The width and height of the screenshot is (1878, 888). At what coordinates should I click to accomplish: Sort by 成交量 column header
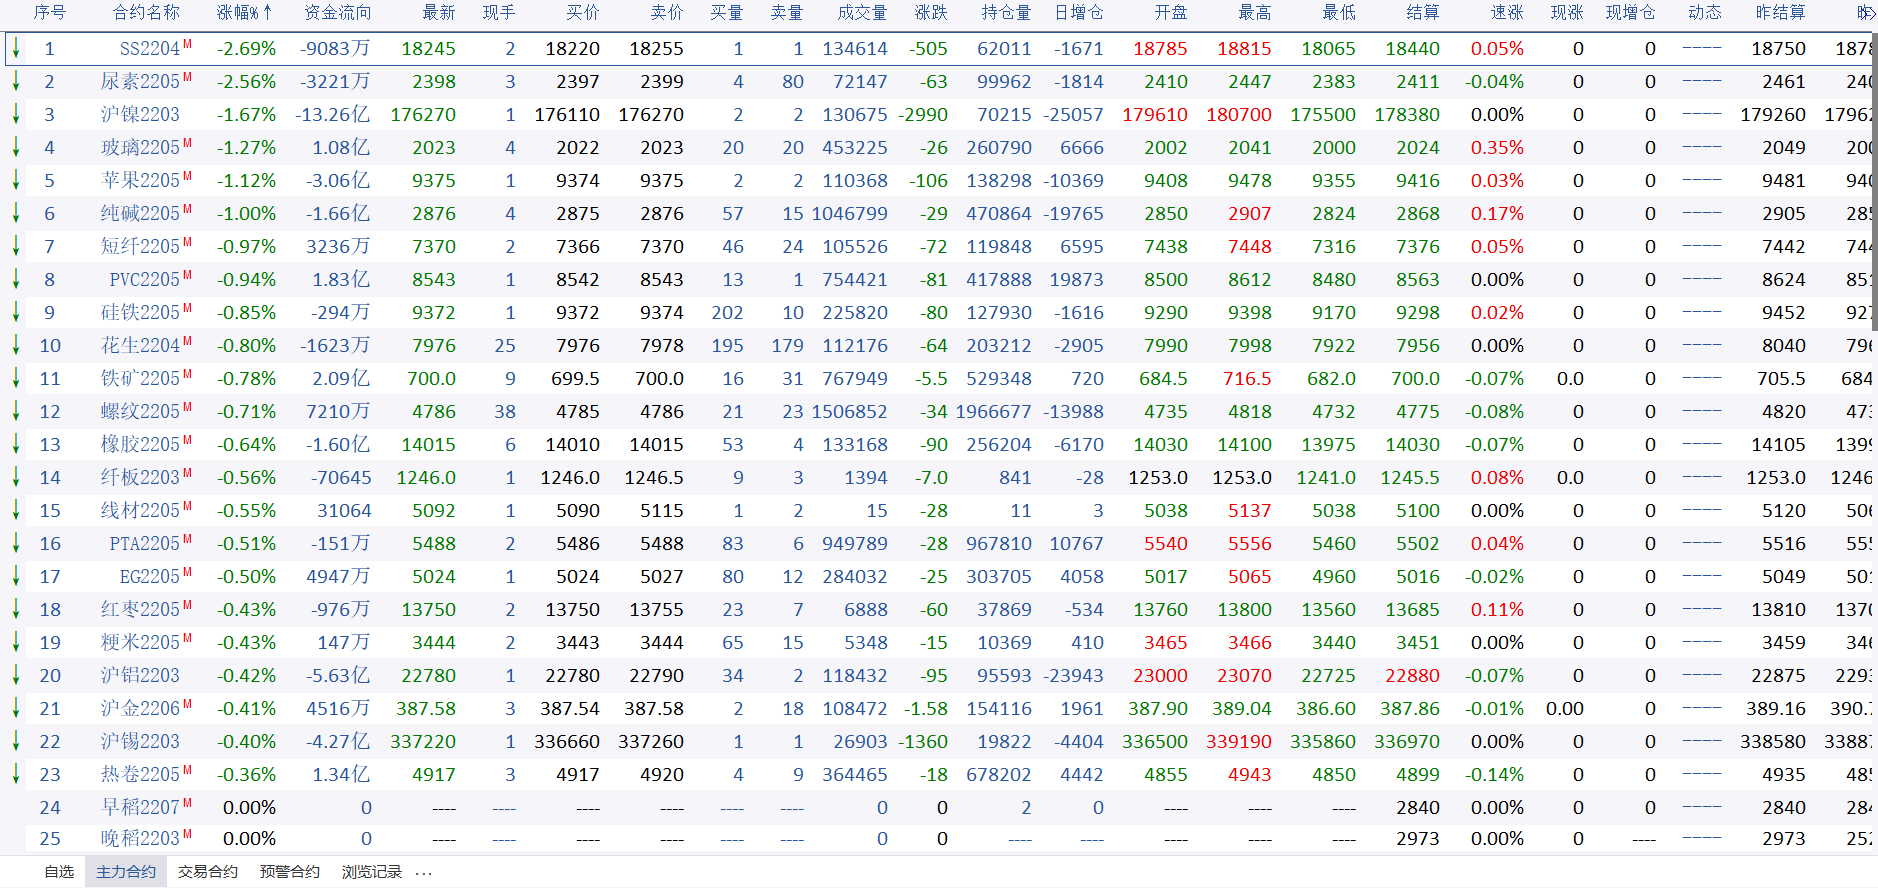[x=862, y=12]
